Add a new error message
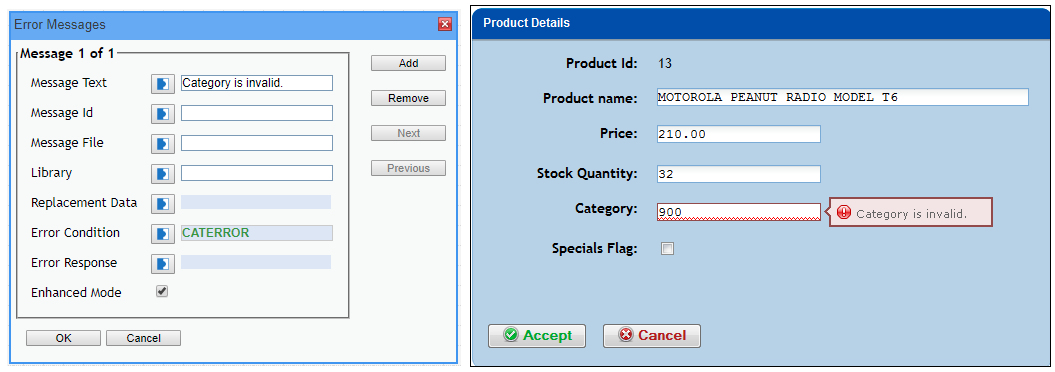This screenshot has height=372, width=1055. click(408, 63)
